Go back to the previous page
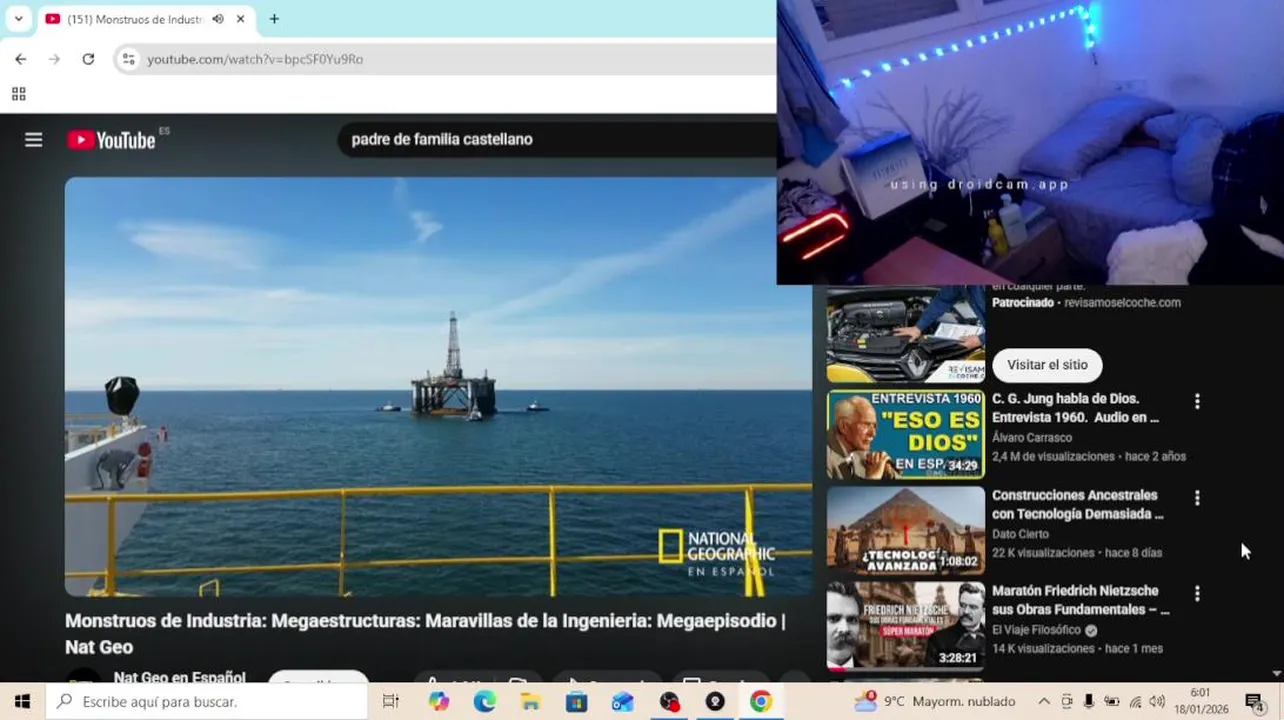Viewport: 1284px width, 720px height. pyautogui.click(x=21, y=59)
